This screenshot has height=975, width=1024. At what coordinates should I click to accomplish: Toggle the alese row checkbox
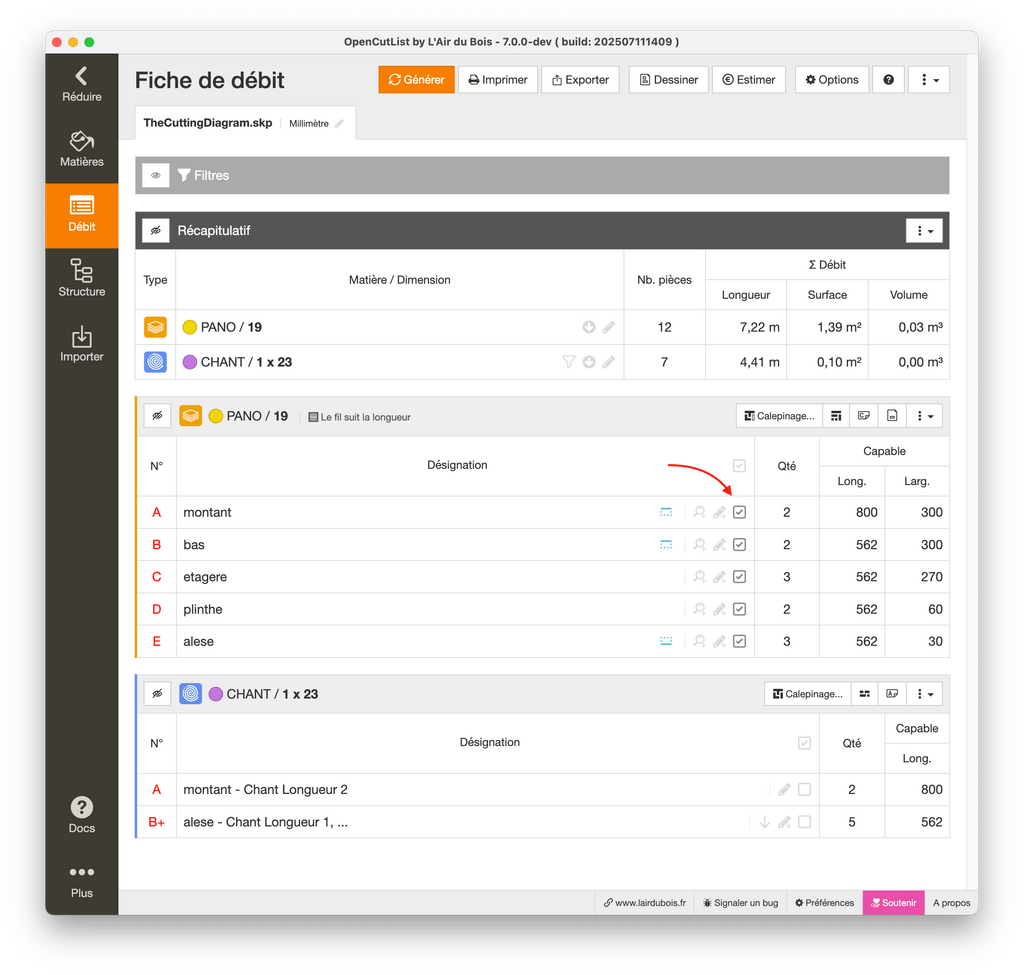(739, 641)
